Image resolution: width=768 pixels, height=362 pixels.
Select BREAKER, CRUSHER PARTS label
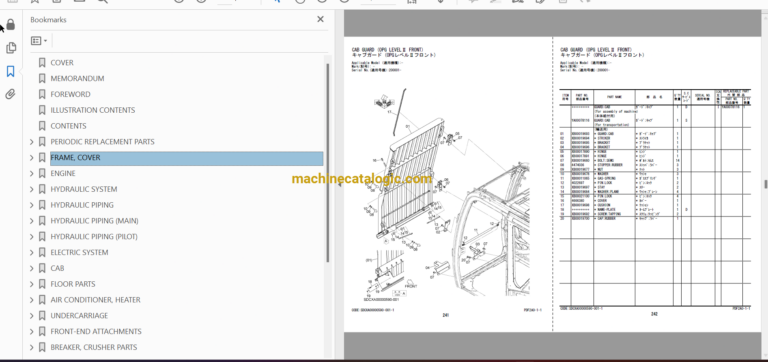(x=94, y=347)
